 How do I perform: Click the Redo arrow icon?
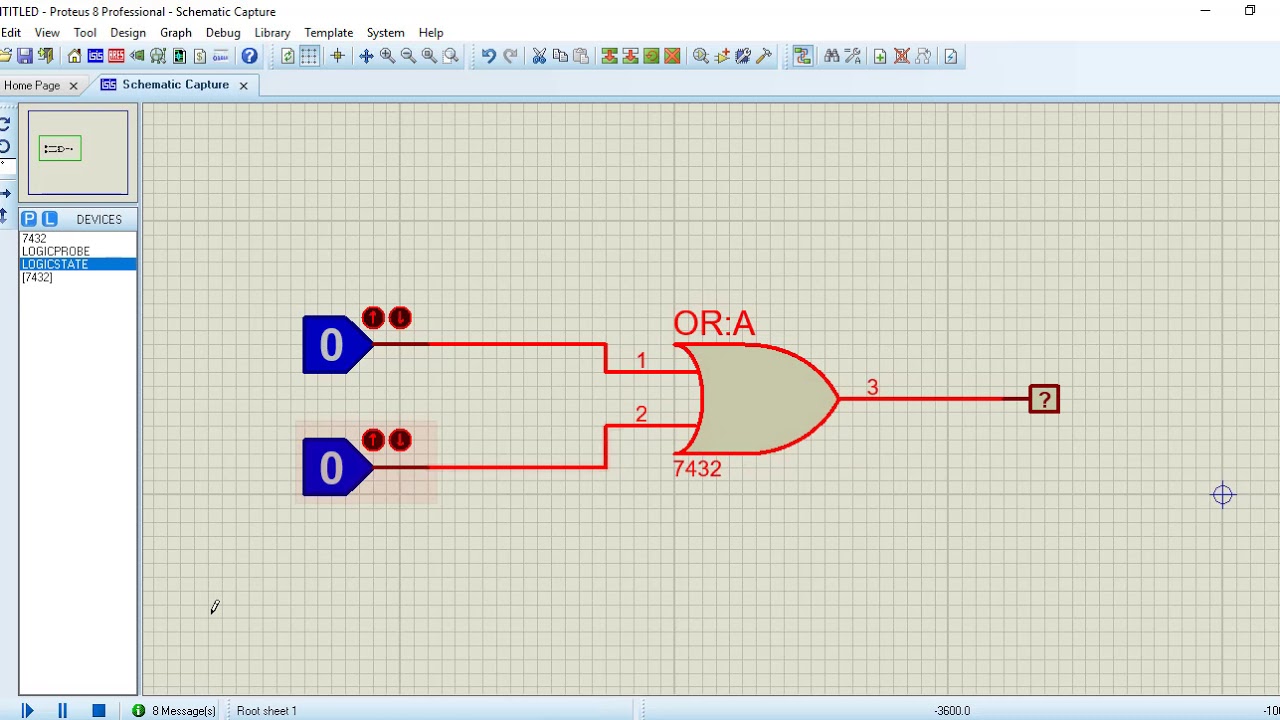[x=510, y=56]
